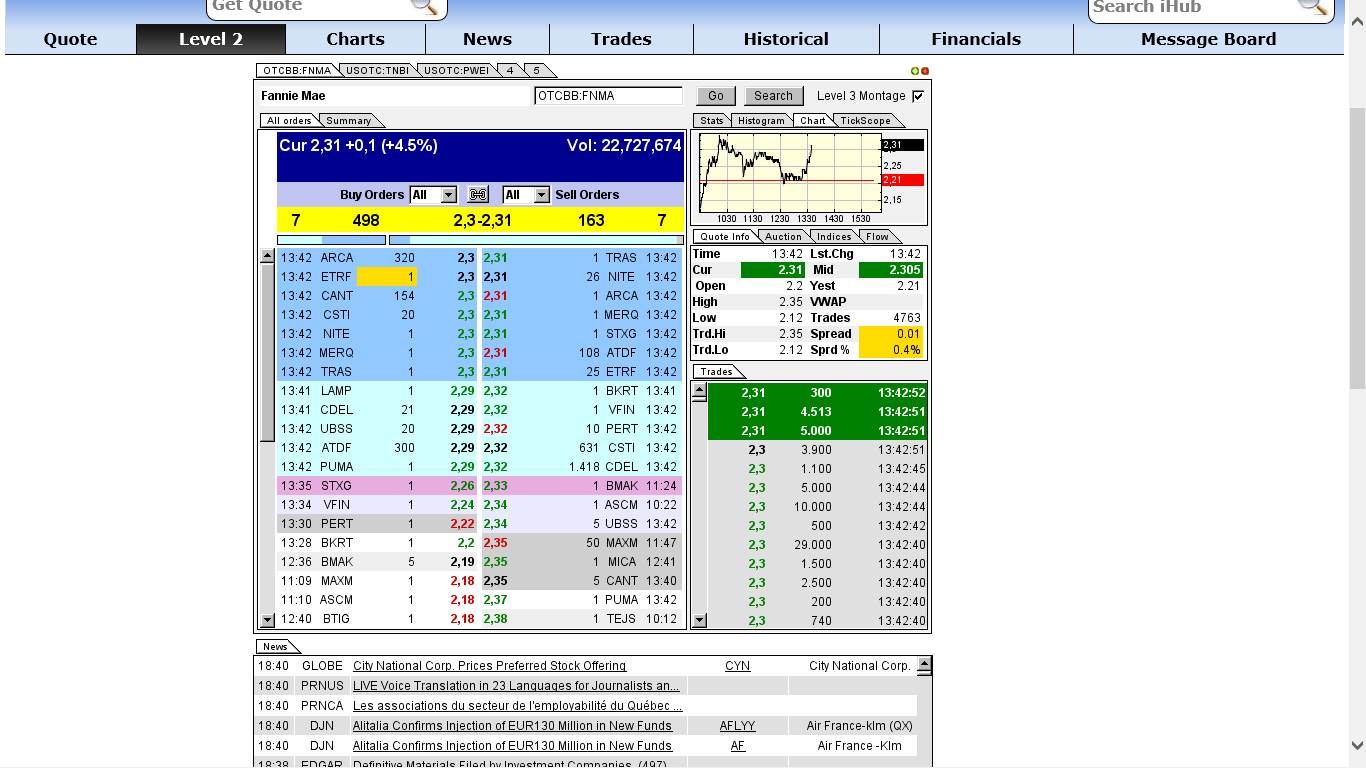Select symbol tab number 4
Image resolution: width=1366 pixels, height=768 pixels.
pyautogui.click(x=510, y=71)
